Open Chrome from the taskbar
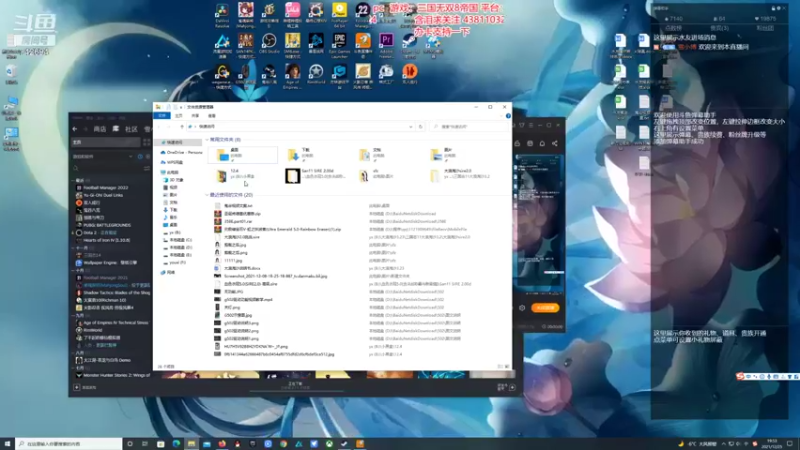This screenshot has height=450, width=800. click(283, 444)
